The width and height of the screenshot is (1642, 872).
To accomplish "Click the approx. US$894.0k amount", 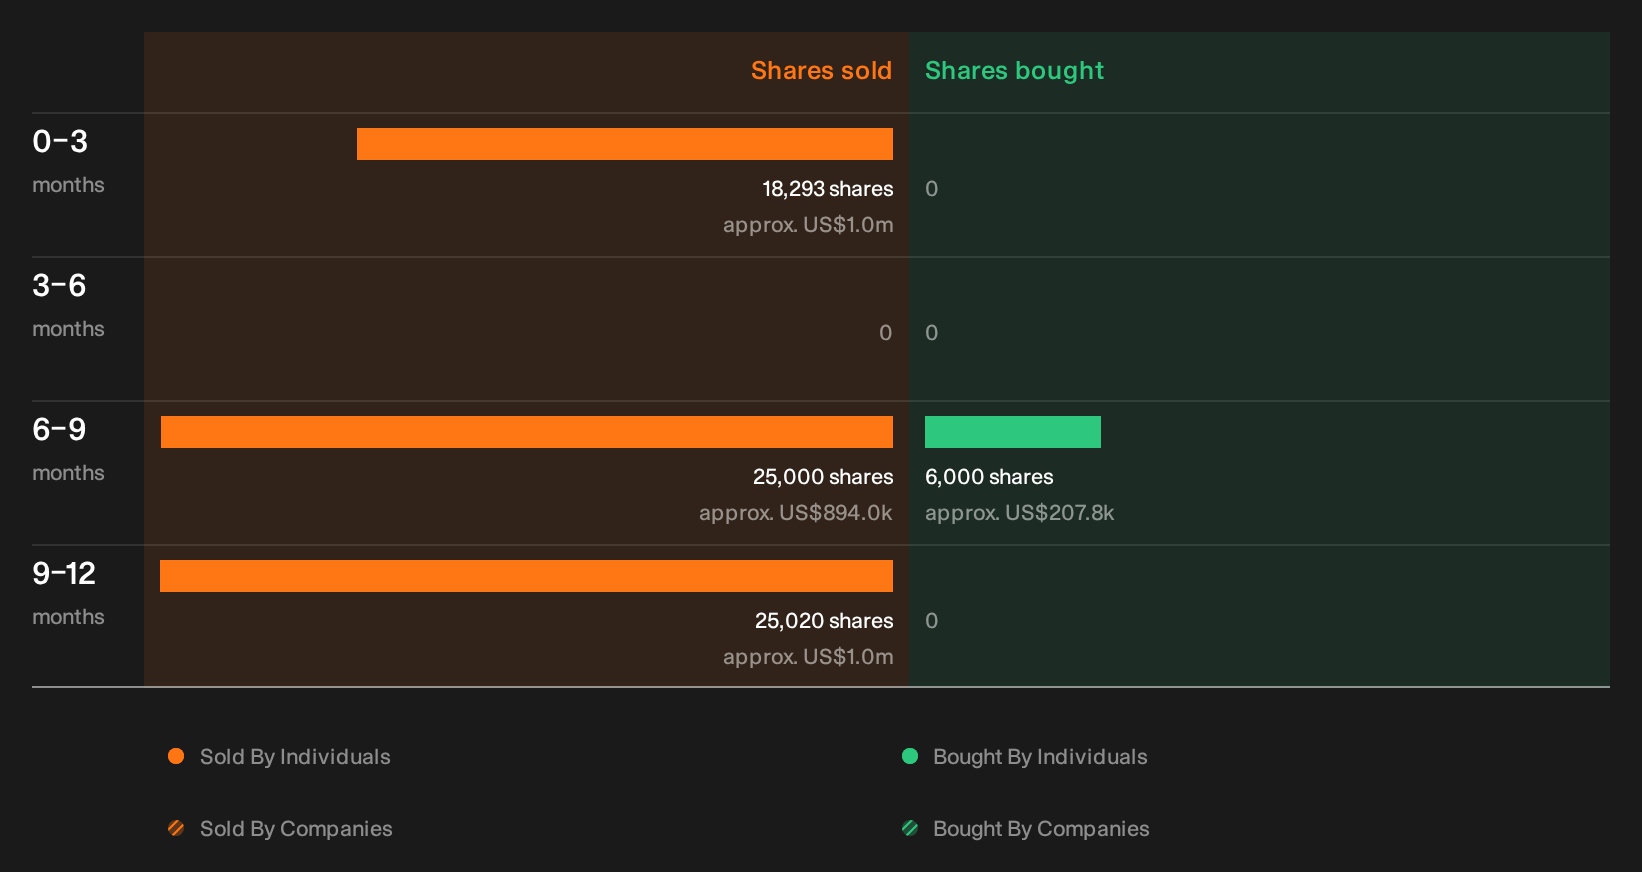I will (796, 513).
